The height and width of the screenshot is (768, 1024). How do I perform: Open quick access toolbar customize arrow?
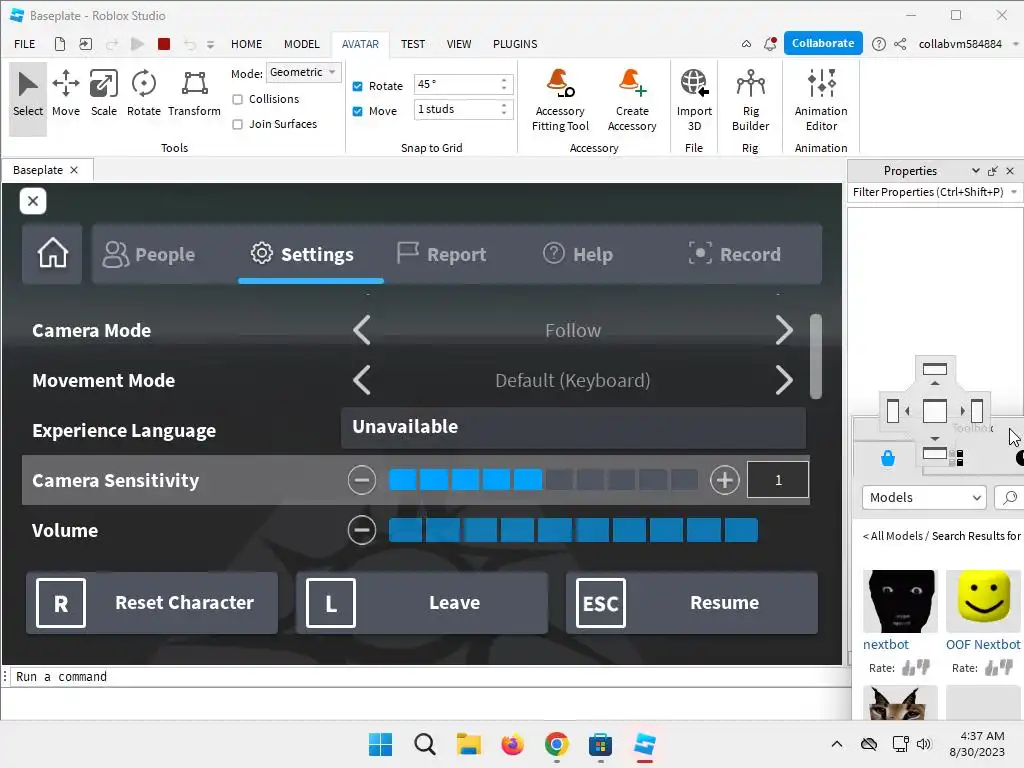(x=210, y=44)
